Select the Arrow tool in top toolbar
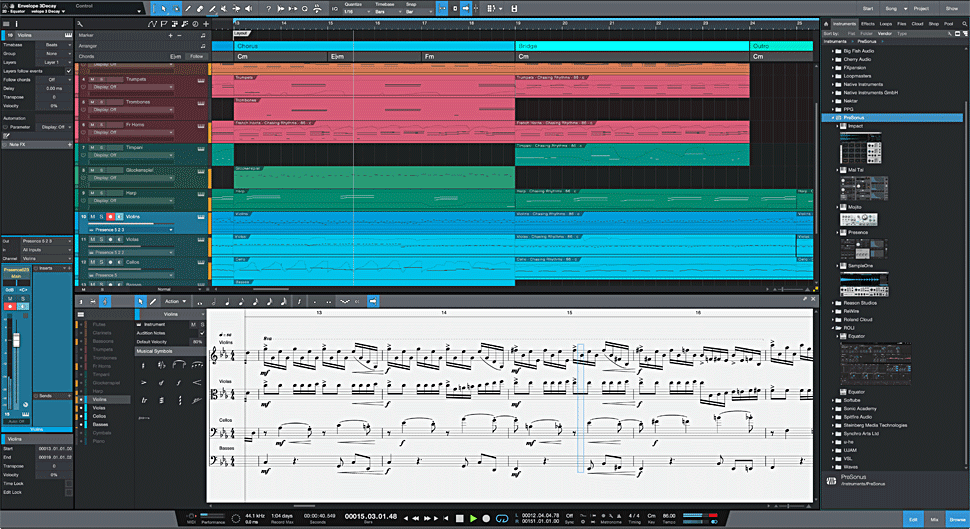Image resolution: width=970 pixels, height=529 pixels. coord(164,9)
